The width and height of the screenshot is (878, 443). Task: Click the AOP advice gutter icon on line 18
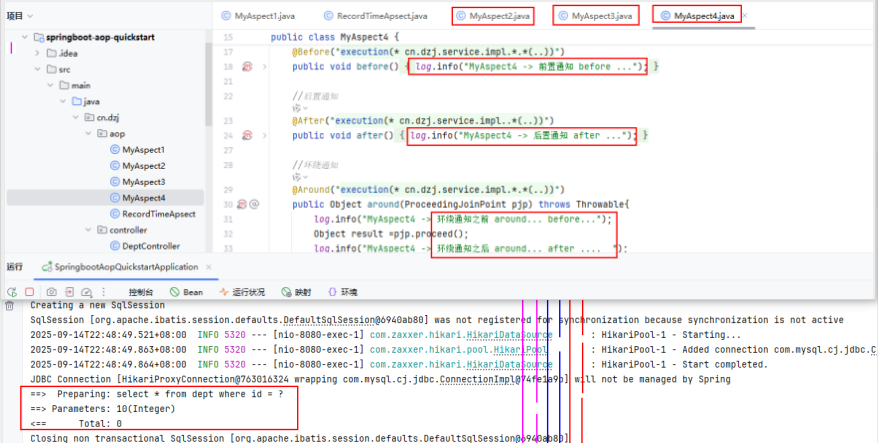(x=248, y=66)
